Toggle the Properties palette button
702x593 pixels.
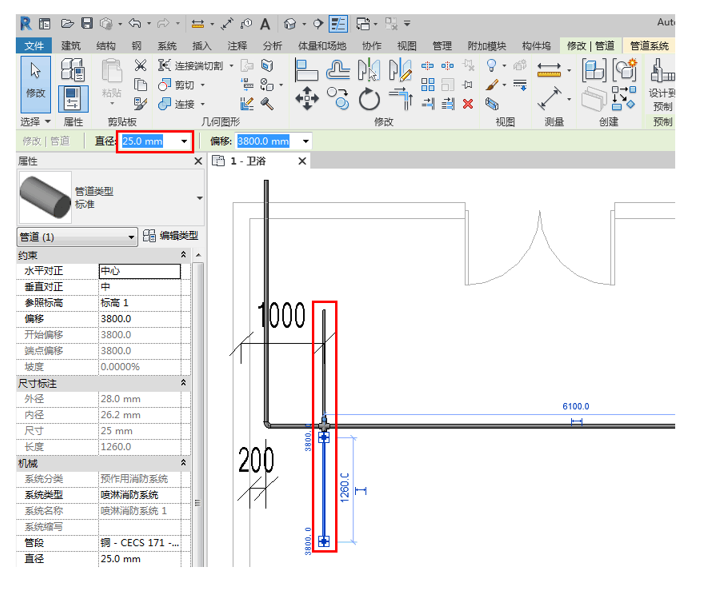[x=73, y=99]
